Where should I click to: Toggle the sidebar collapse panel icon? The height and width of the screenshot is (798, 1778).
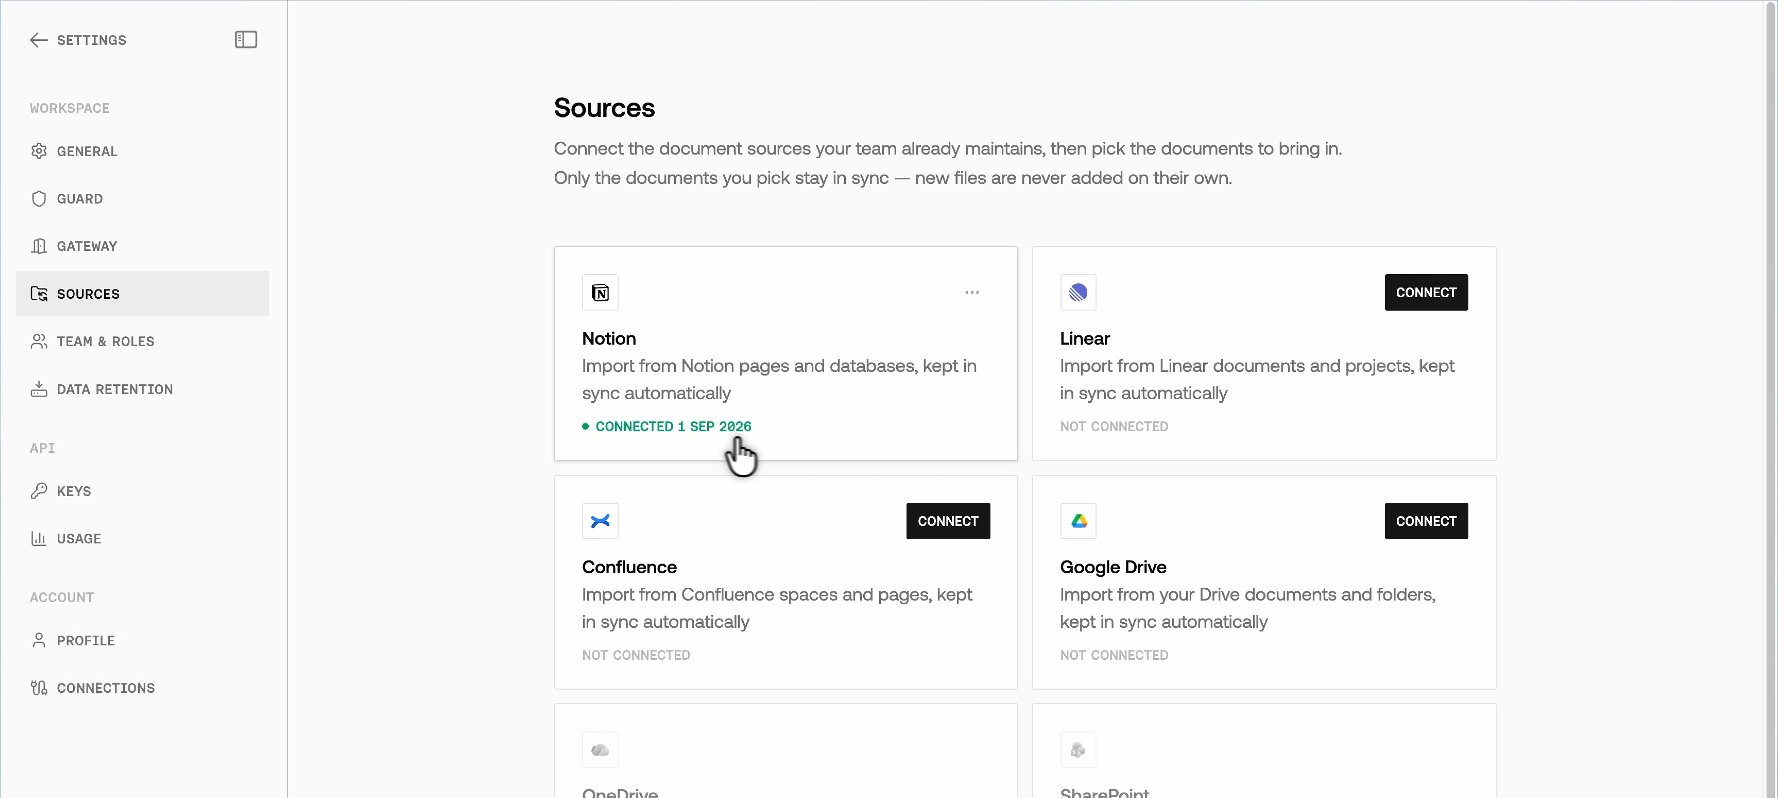pyautogui.click(x=246, y=40)
